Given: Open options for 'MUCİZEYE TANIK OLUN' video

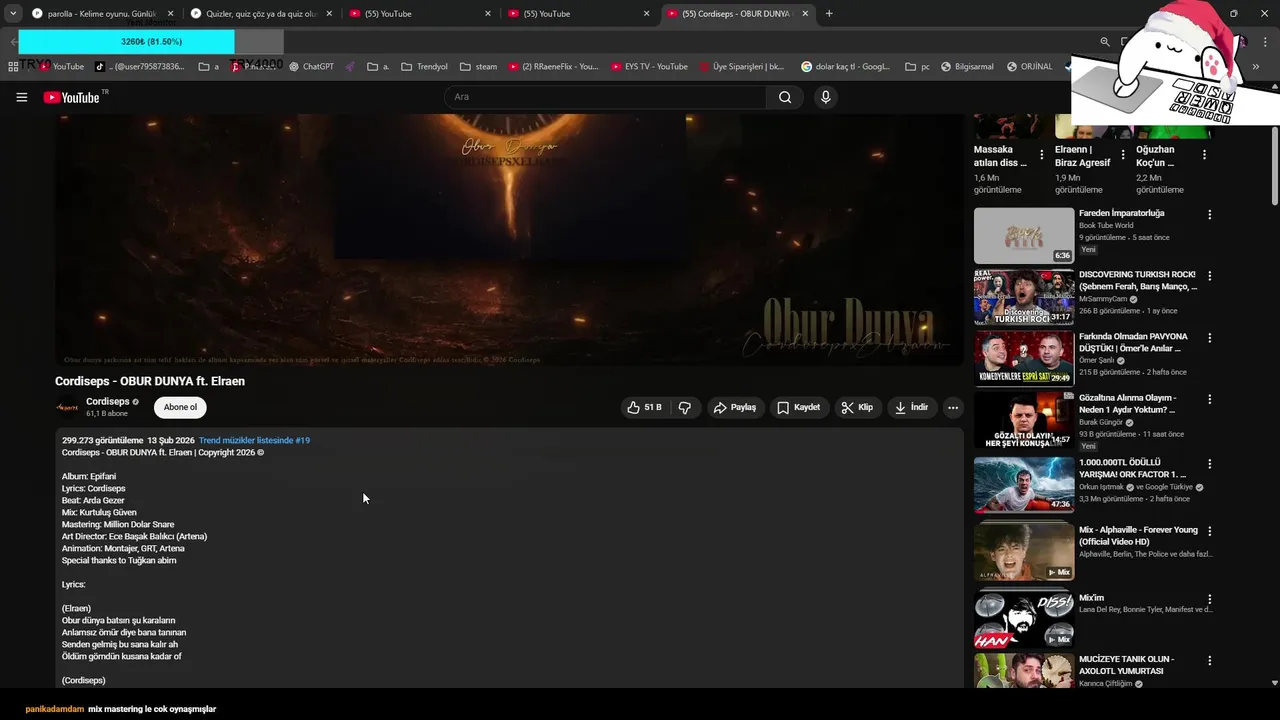Looking at the screenshot, I should (x=1210, y=660).
